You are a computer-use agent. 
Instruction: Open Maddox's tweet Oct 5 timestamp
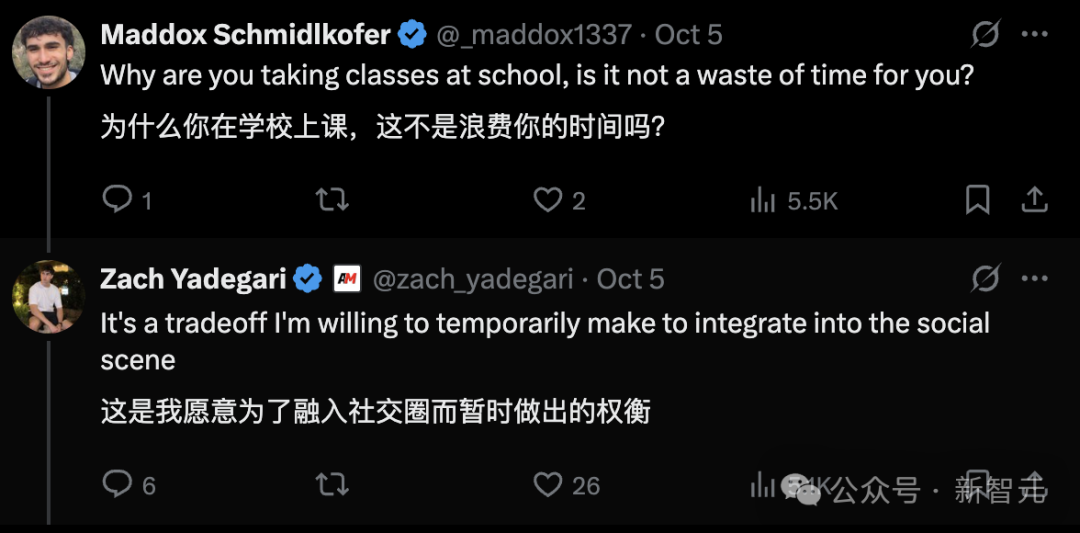pyautogui.click(x=688, y=35)
